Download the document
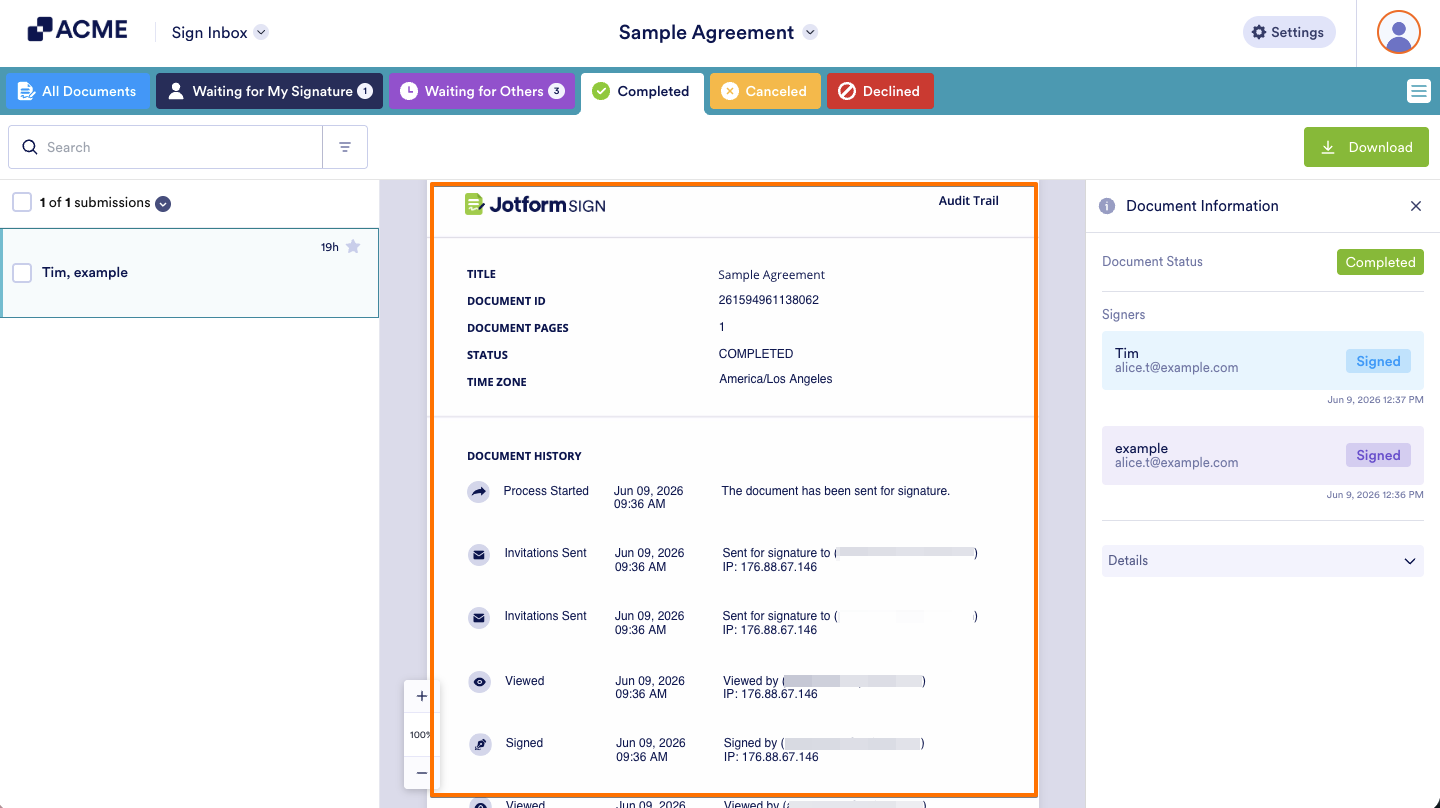The width and height of the screenshot is (1440, 808). point(1366,147)
